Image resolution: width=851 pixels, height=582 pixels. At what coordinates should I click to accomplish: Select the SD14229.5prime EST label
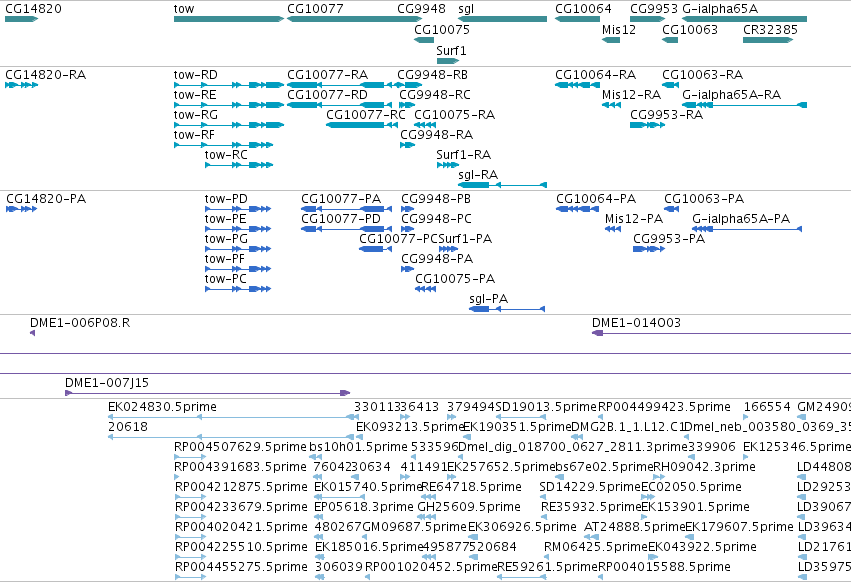pyautogui.click(x=590, y=487)
